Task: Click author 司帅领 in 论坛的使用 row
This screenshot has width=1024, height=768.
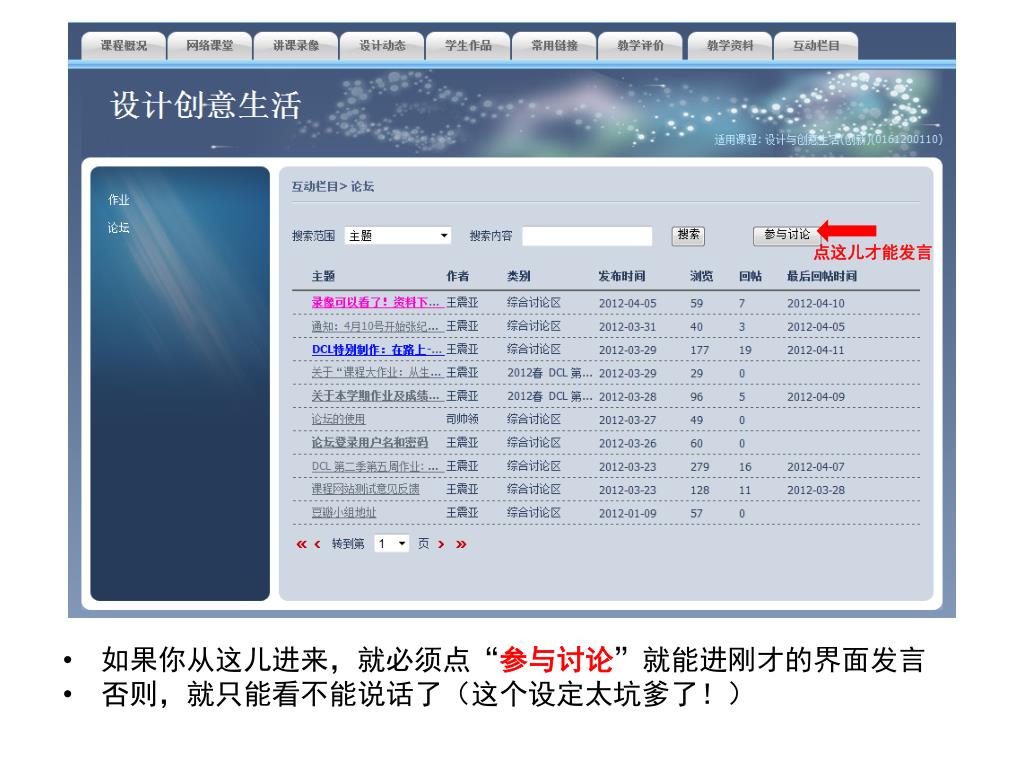Action: 462,419
